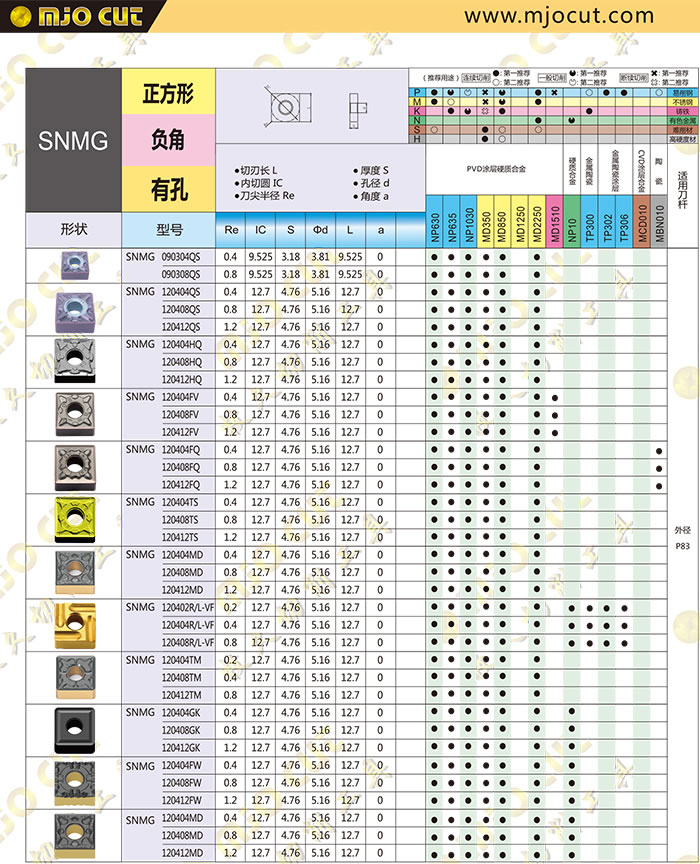
Task: Click the yellow 正方形 label
Action: point(168,91)
